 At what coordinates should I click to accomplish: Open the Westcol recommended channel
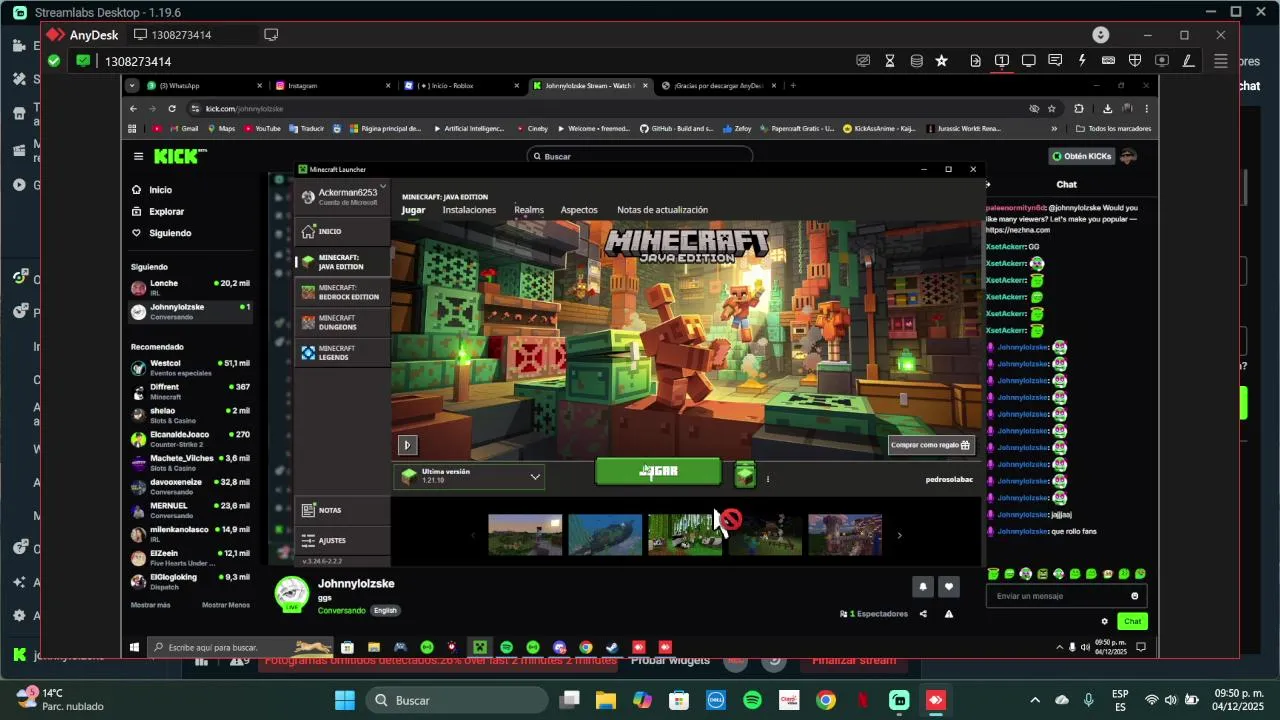pos(190,368)
